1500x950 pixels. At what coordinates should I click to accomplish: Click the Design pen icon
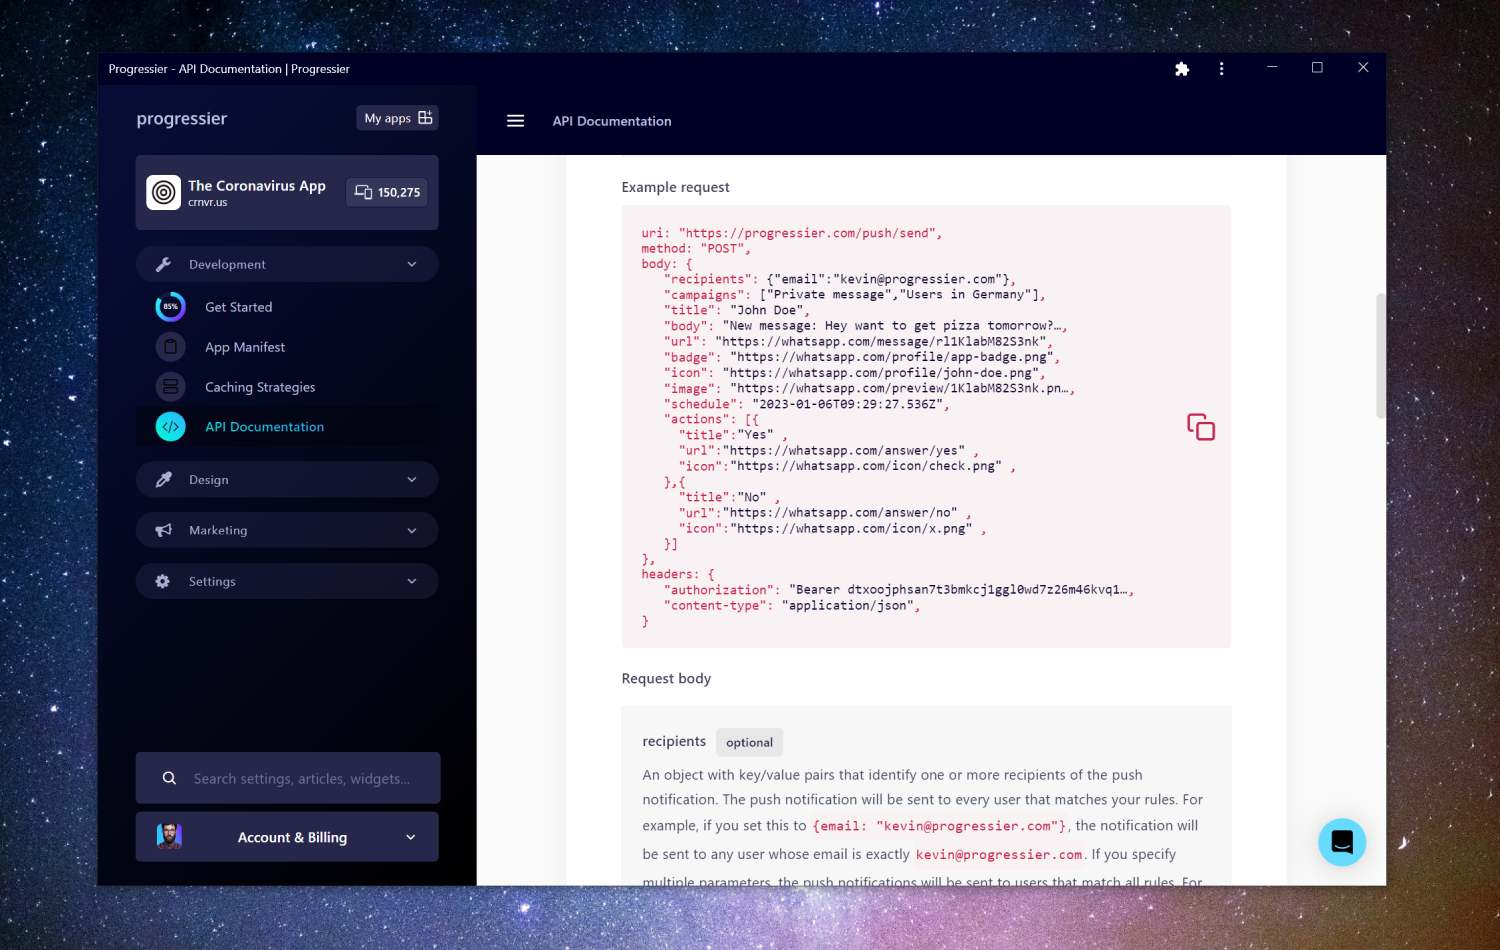point(164,480)
